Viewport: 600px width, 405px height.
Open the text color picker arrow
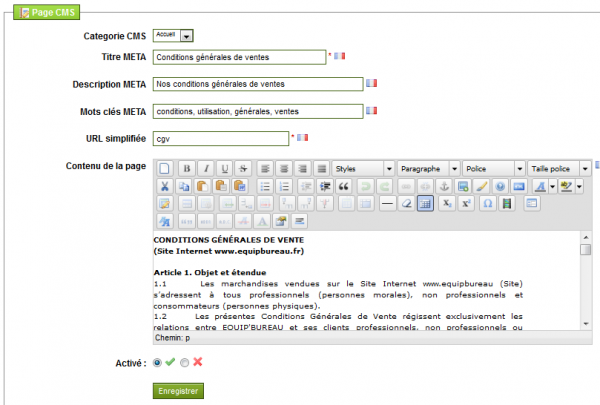tap(553, 186)
